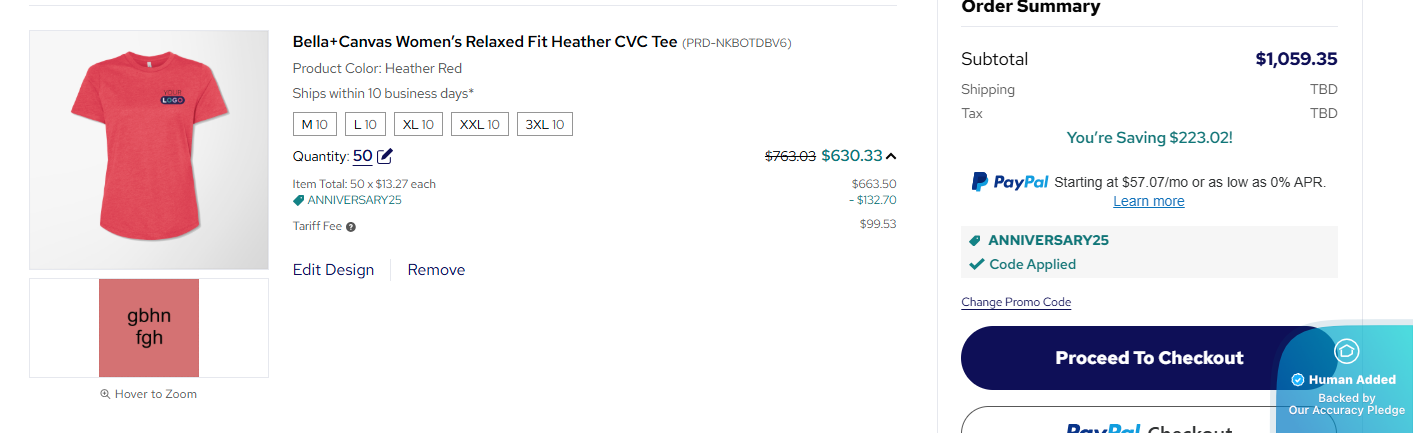Click the Tariff Fee help question icon
This screenshot has height=433, width=1413.
coord(351,227)
